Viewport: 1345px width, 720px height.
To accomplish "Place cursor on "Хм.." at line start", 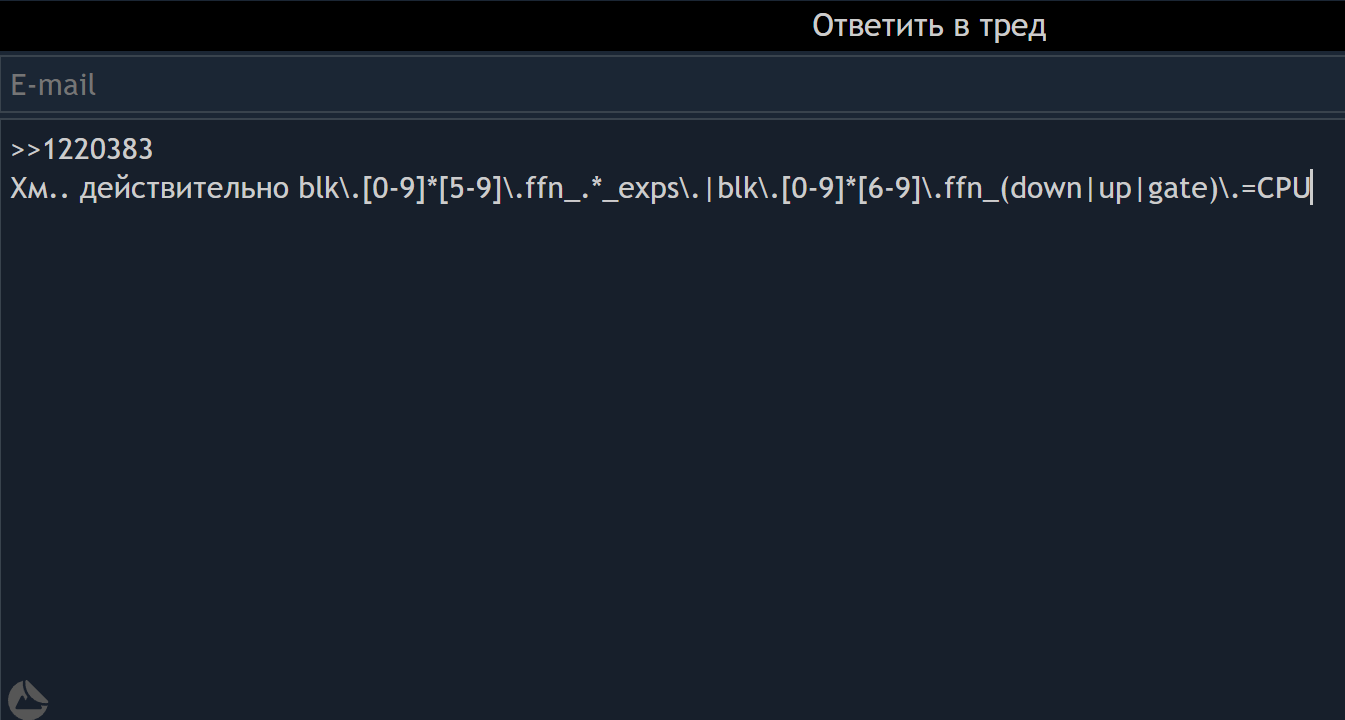I will [x=41, y=189].
